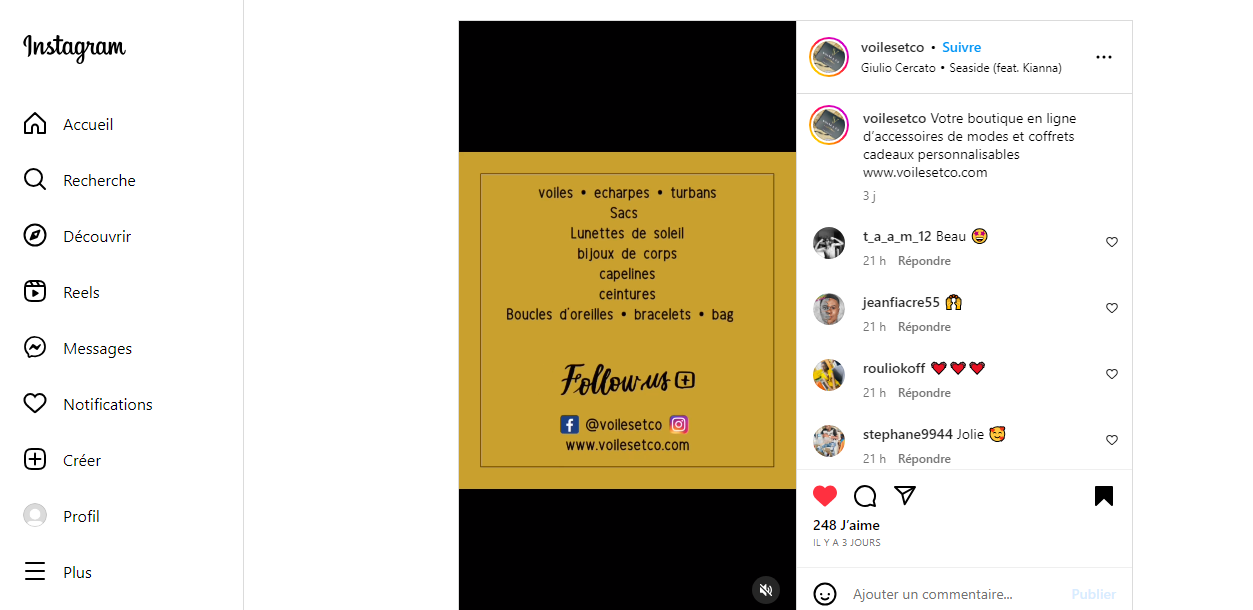
Task: Like rouliokoff's hearts comment
Action: pyautogui.click(x=1112, y=374)
